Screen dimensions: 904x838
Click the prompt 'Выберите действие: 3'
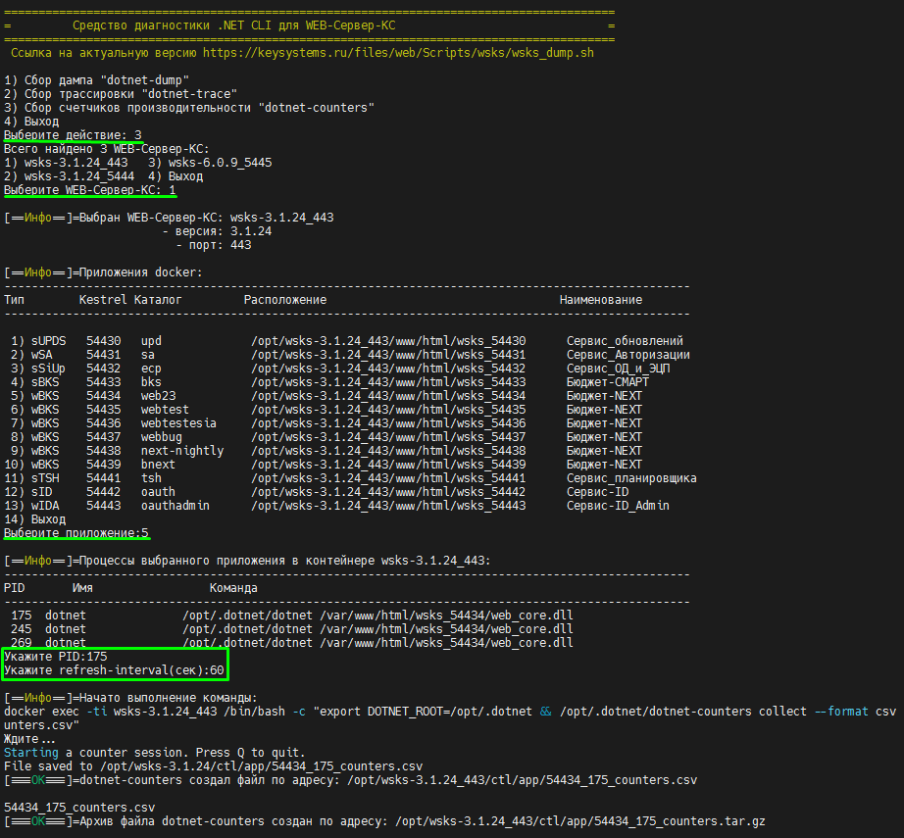(x=73, y=135)
